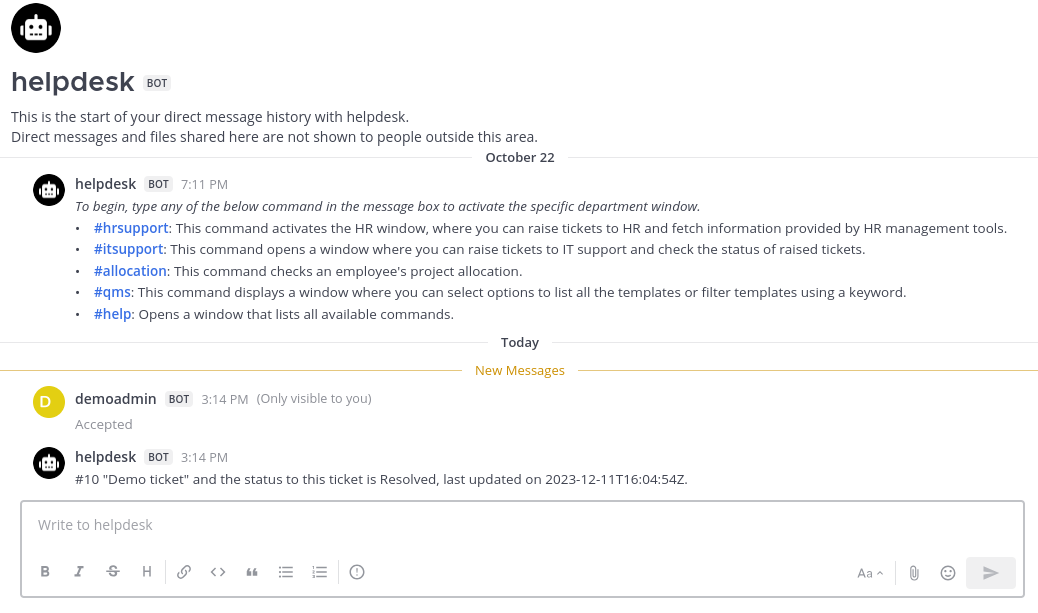
Task: Insert a numbered list
Action: click(320, 572)
